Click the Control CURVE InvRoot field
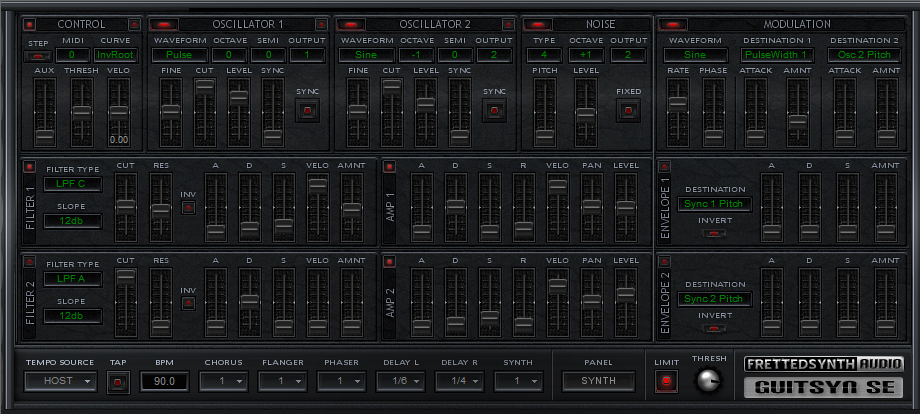The height and width of the screenshot is (414, 920). pyautogui.click(x=116, y=55)
